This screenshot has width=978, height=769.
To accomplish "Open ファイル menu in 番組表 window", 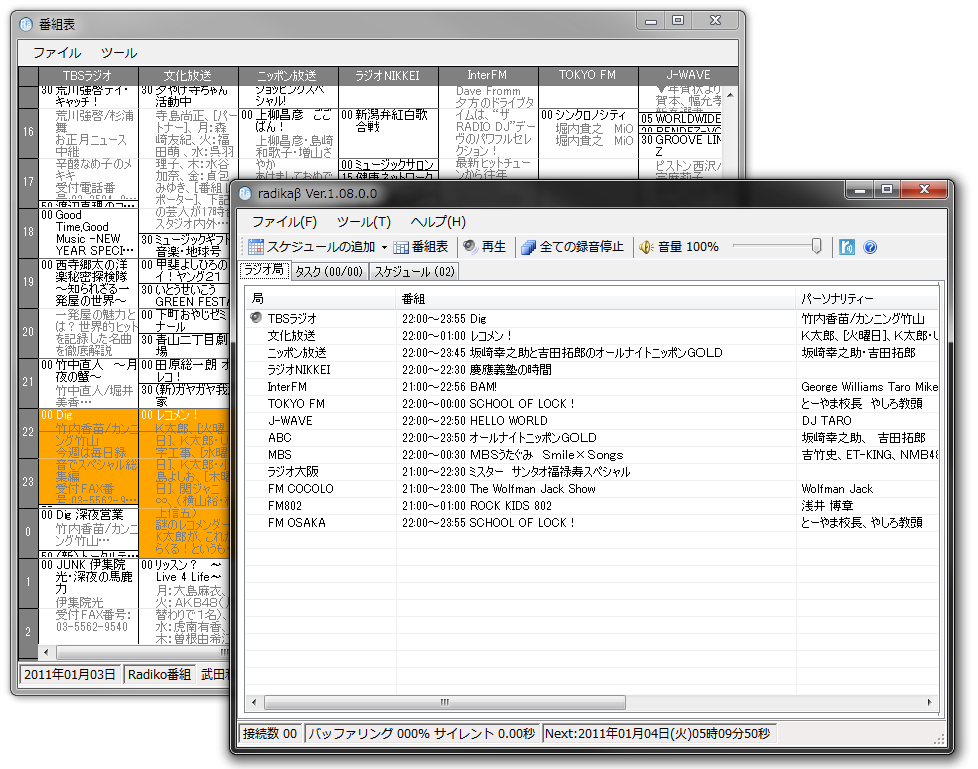I will [57, 53].
